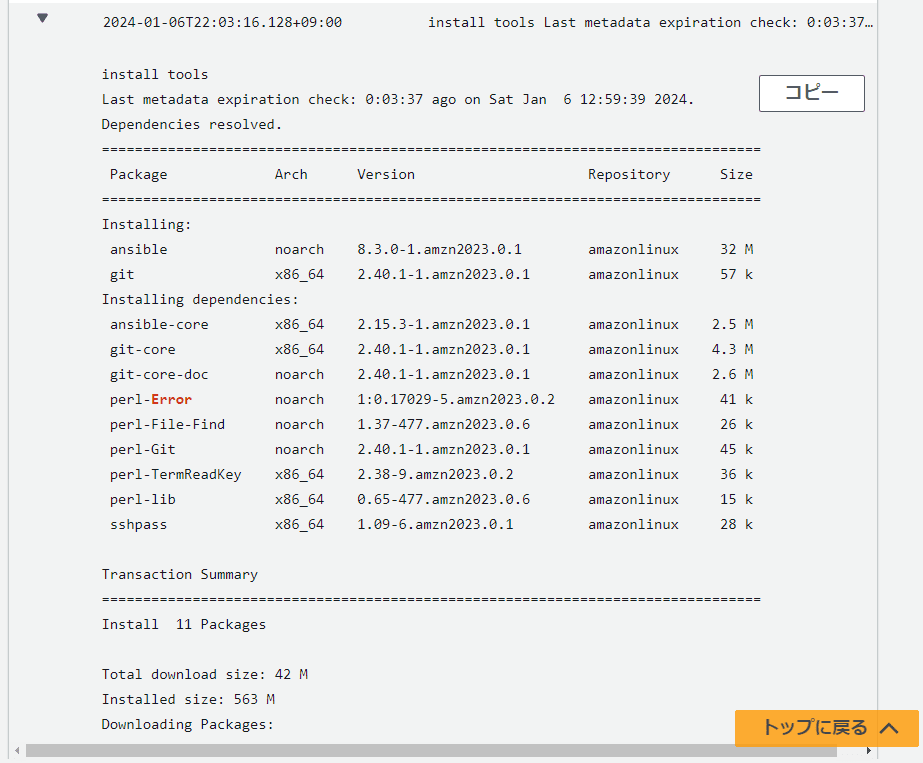Click the '32 M' size of ansible

(736, 250)
